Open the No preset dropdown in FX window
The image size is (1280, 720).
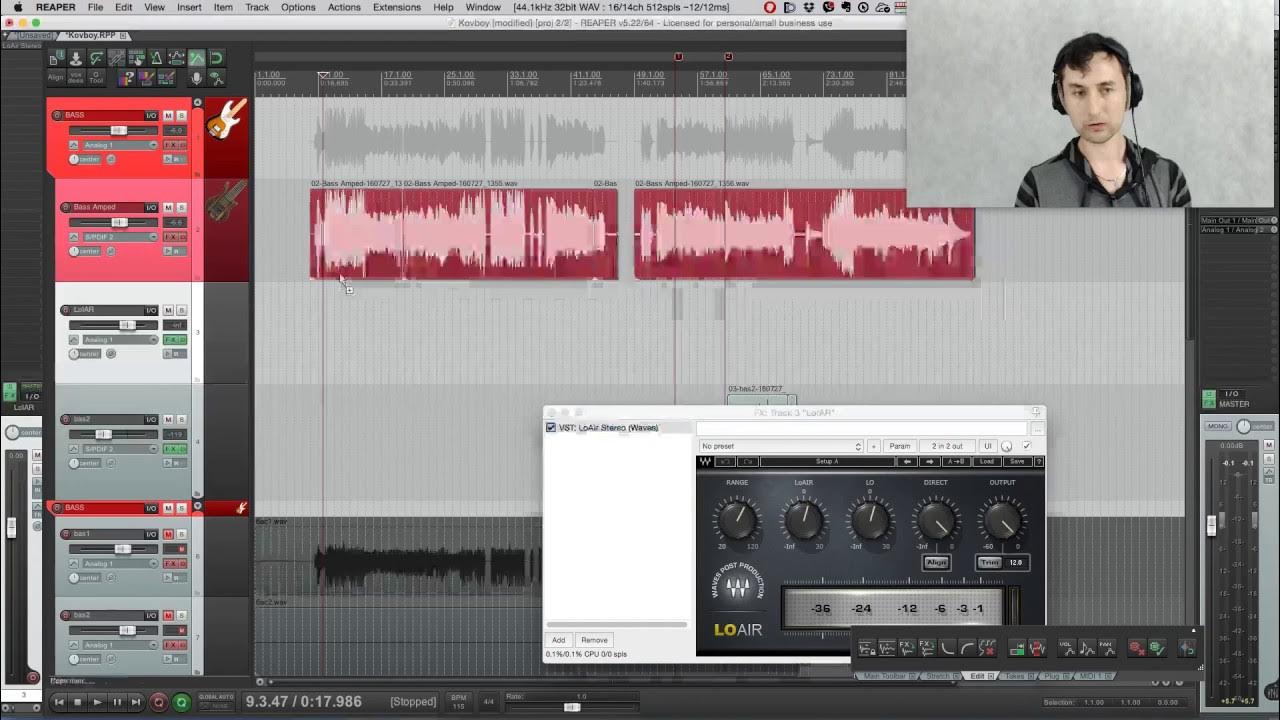[x=781, y=446]
